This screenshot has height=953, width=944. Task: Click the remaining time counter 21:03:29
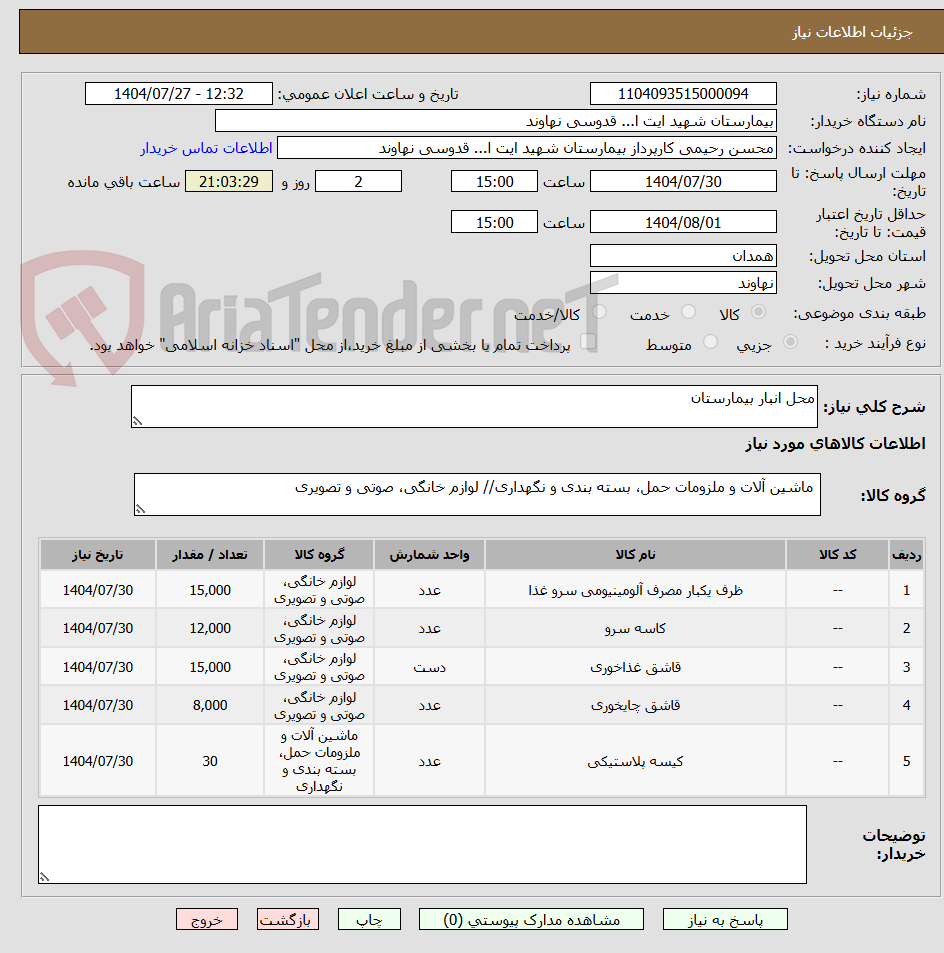click(x=228, y=181)
